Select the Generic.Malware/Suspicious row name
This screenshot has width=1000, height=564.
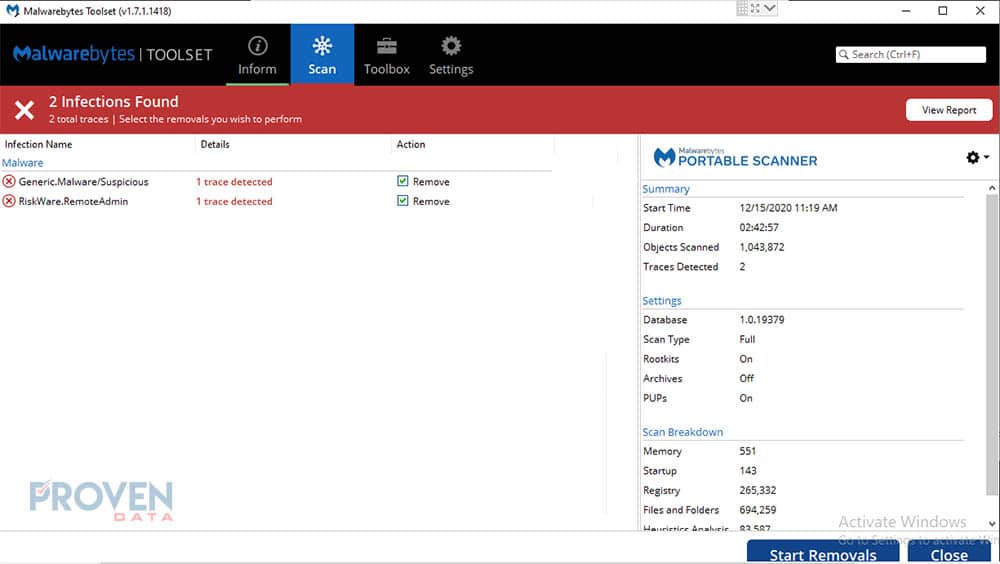click(x=84, y=182)
